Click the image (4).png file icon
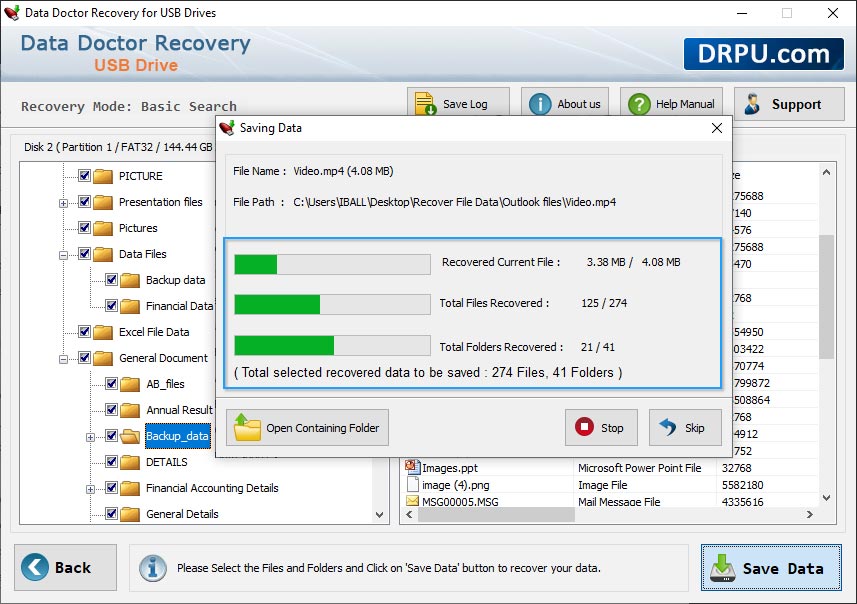Viewport: 857px width, 604px height. coord(412,484)
